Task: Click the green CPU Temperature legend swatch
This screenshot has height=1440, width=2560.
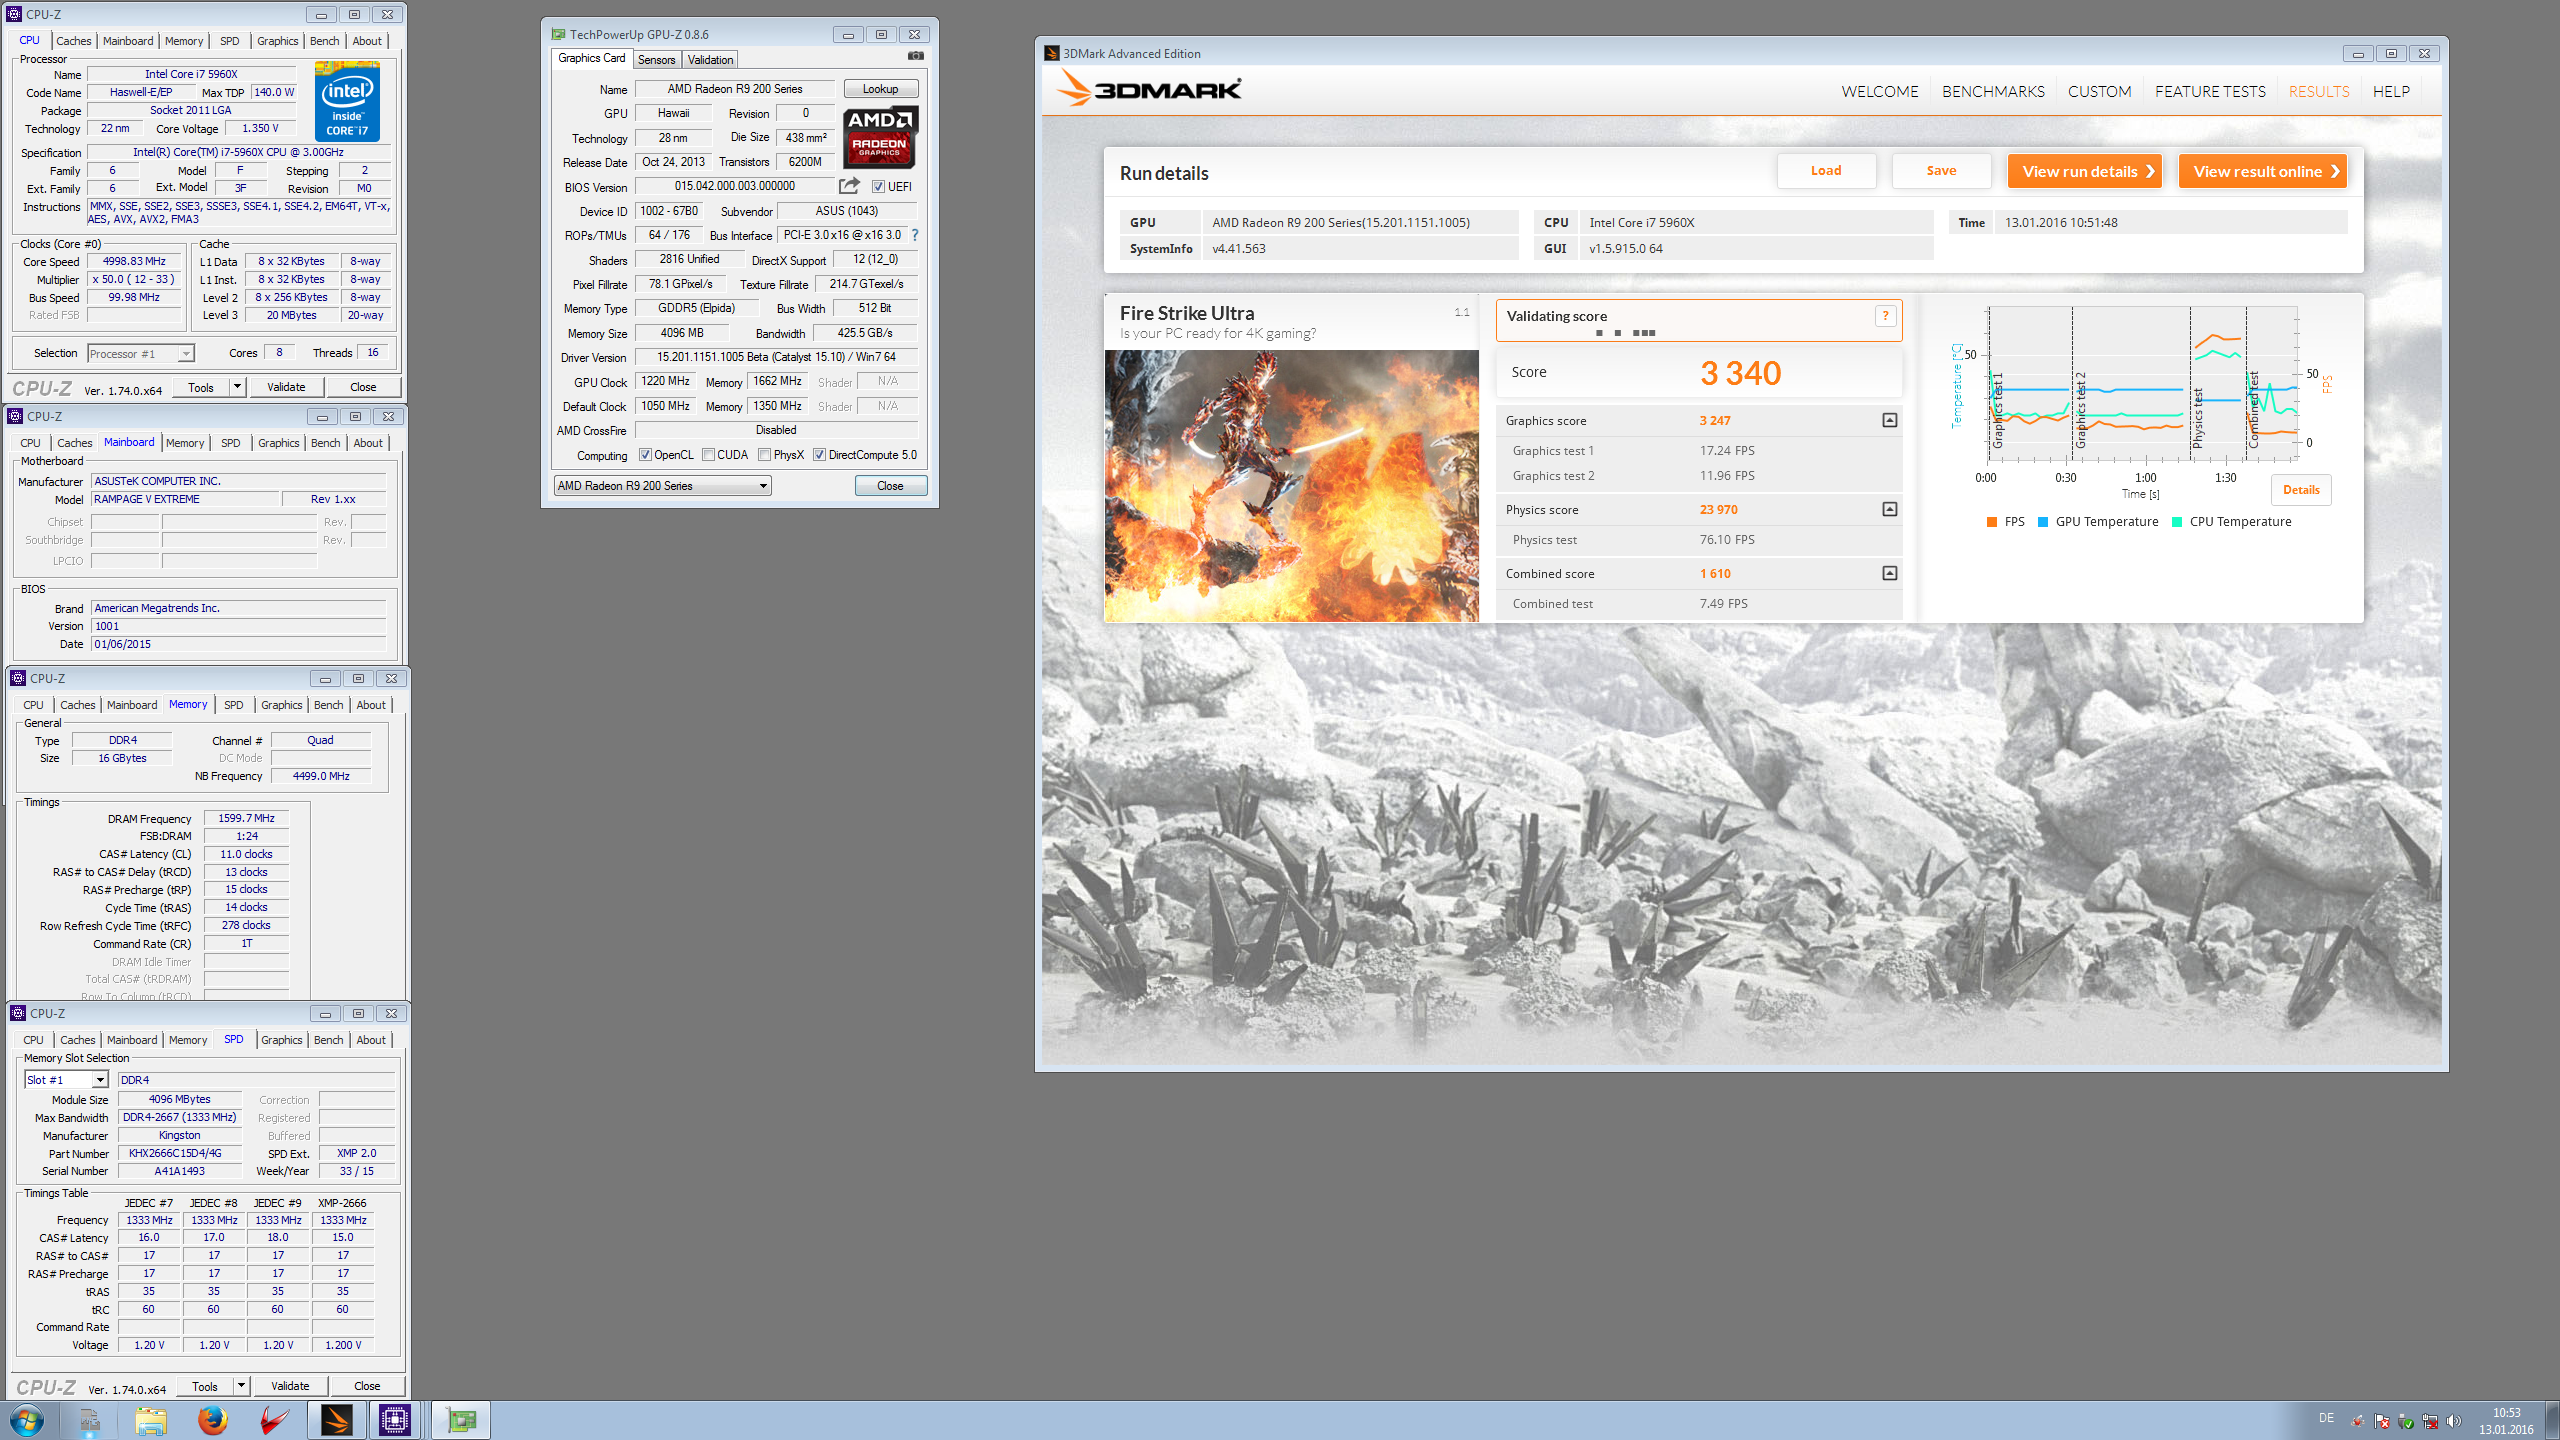Action: coord(2177,522)
